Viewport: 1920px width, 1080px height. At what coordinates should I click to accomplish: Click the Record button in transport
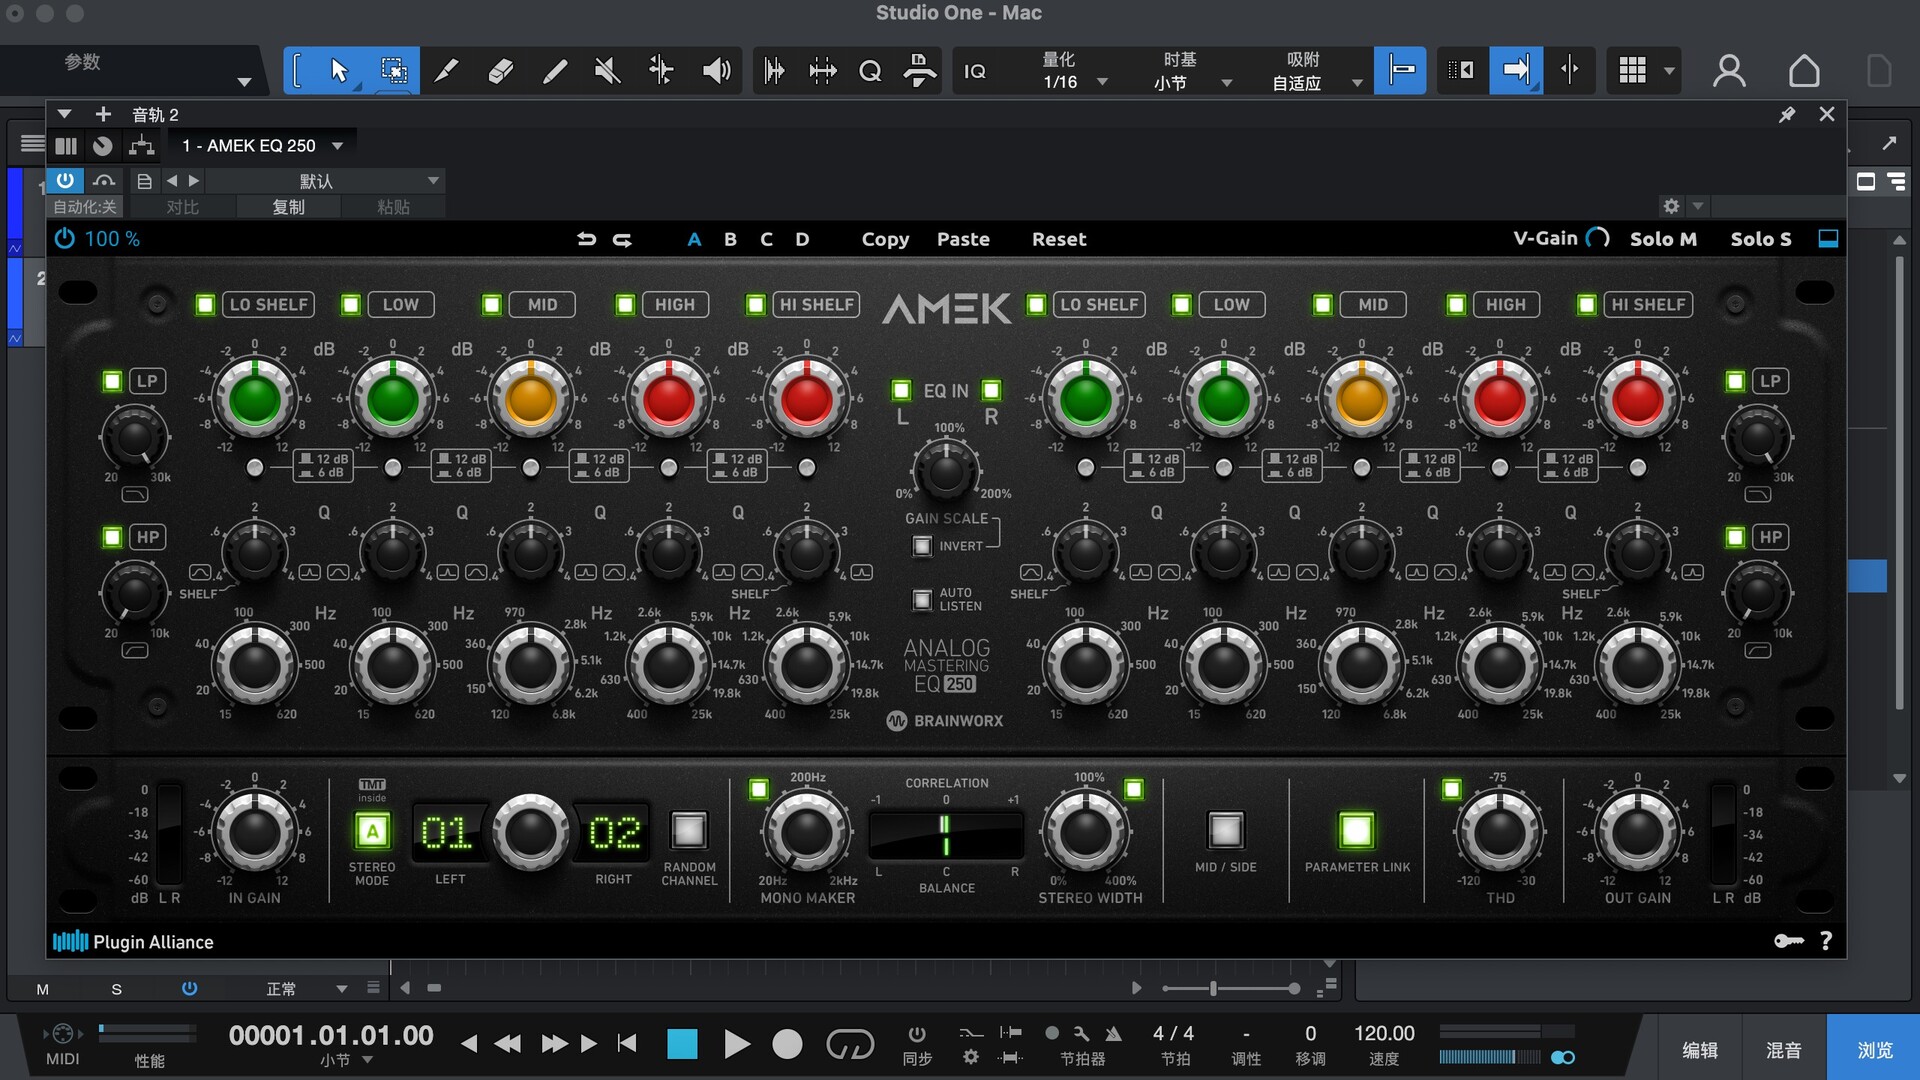click(787, 1044)
